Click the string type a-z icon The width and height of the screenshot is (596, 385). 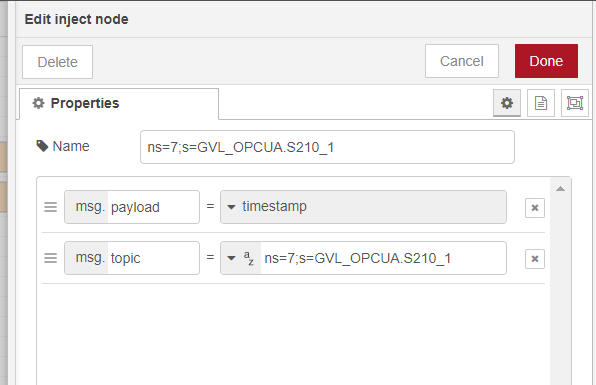pos(249,258)
